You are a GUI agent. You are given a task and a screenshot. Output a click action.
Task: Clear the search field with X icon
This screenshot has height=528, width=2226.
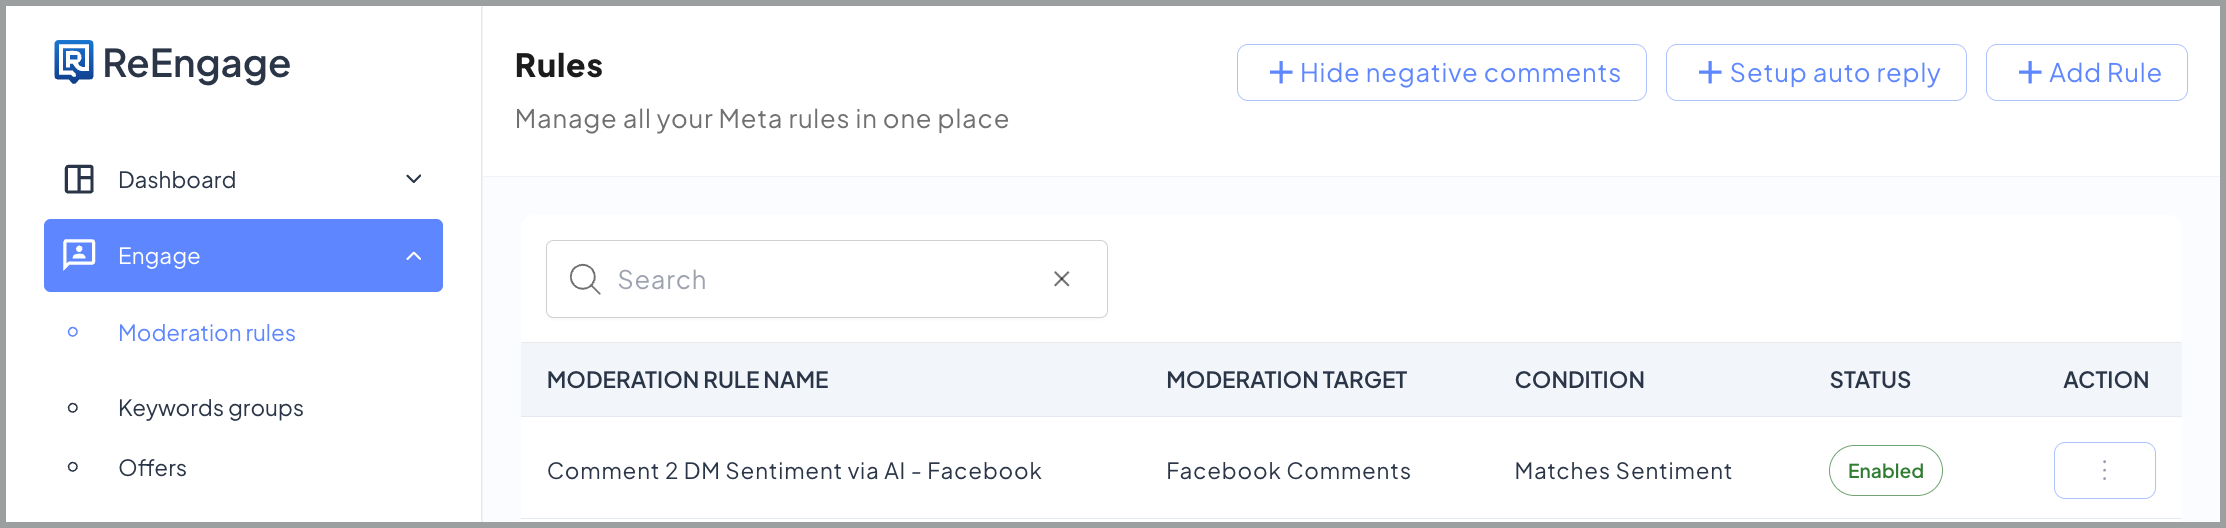click(x=1062, y=279)
